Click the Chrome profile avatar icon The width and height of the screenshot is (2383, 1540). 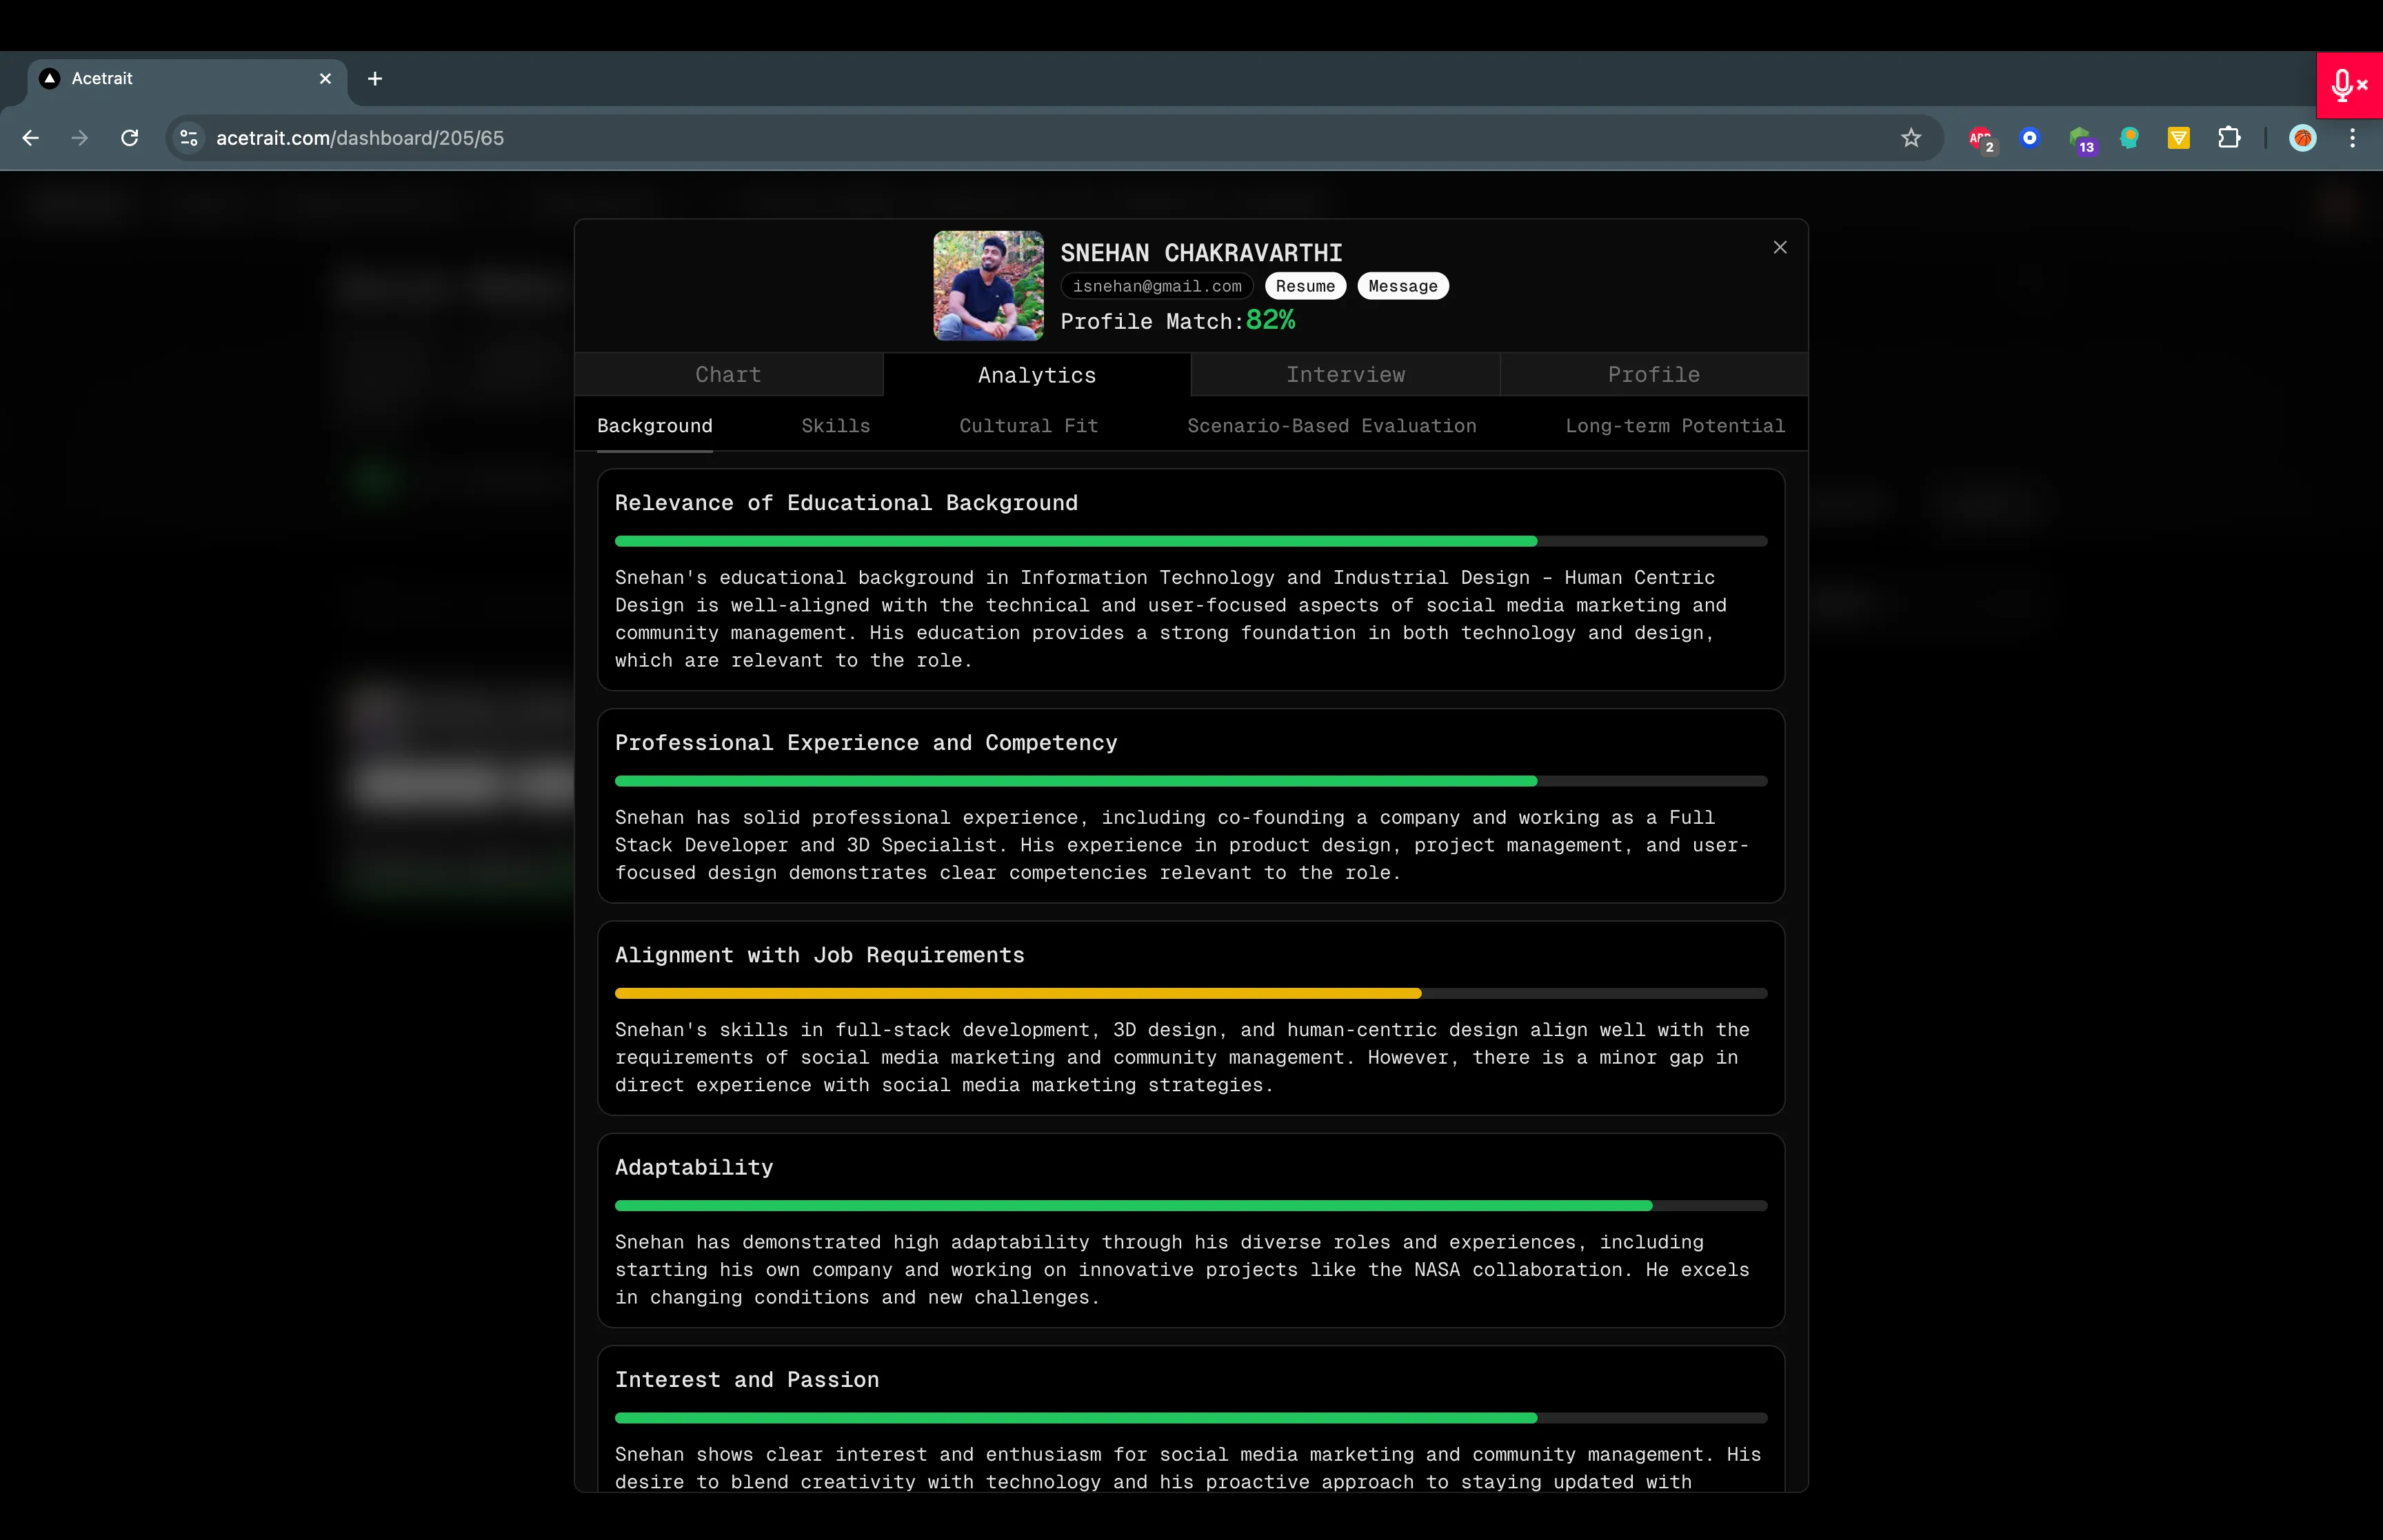tap(2303, 139)
